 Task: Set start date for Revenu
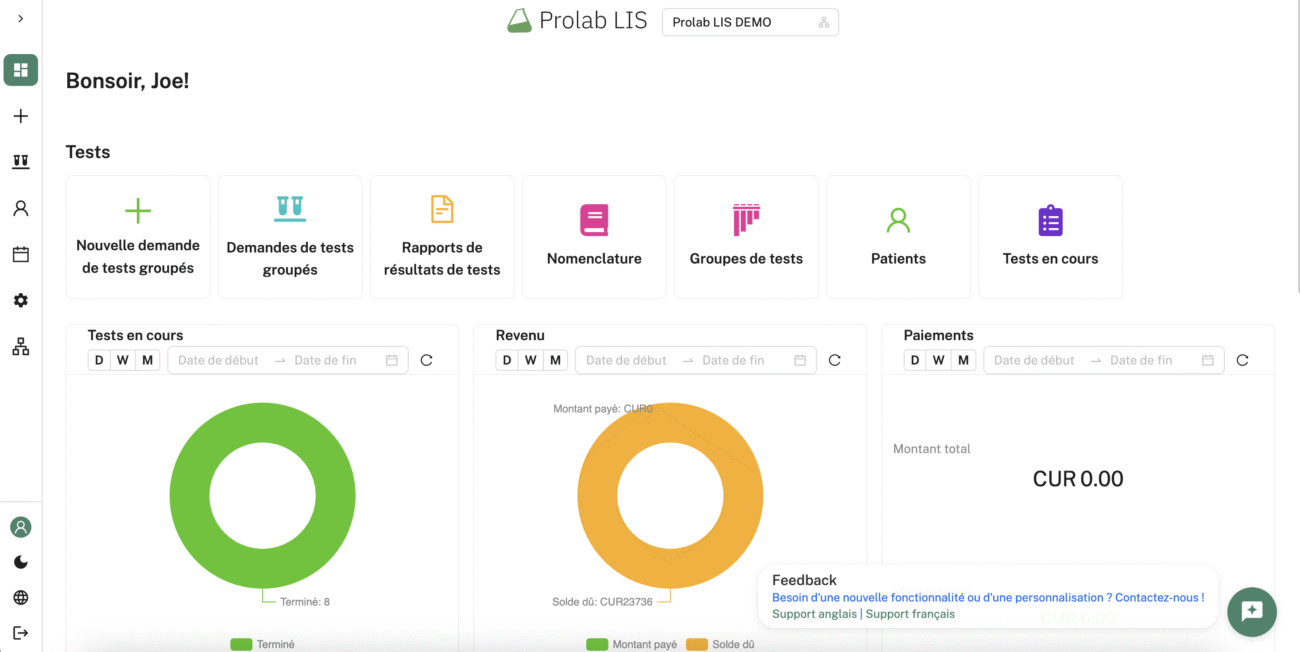626,360
